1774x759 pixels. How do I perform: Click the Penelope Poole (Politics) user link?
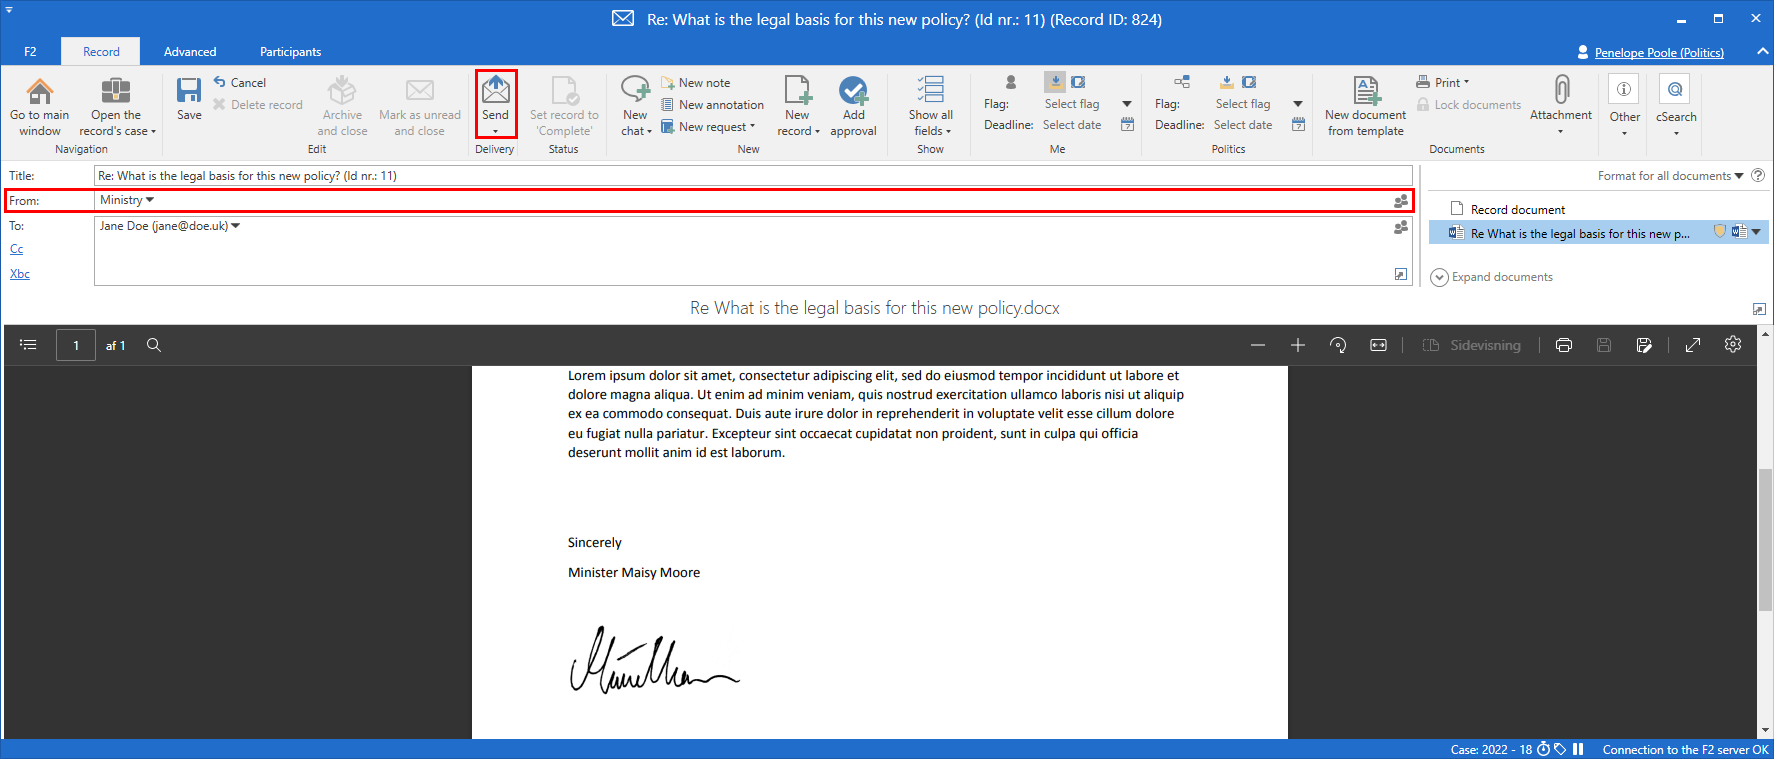tap(1659, 52)
